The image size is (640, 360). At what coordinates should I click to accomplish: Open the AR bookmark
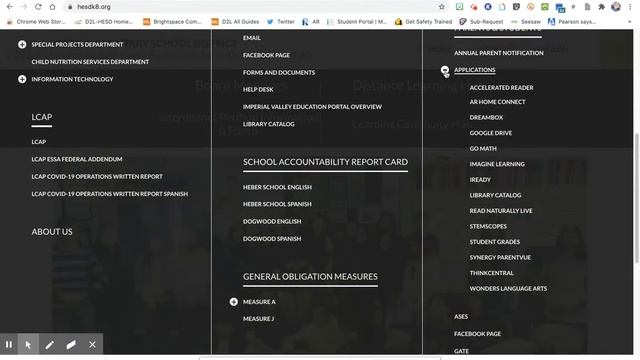(x=311, y=22)
